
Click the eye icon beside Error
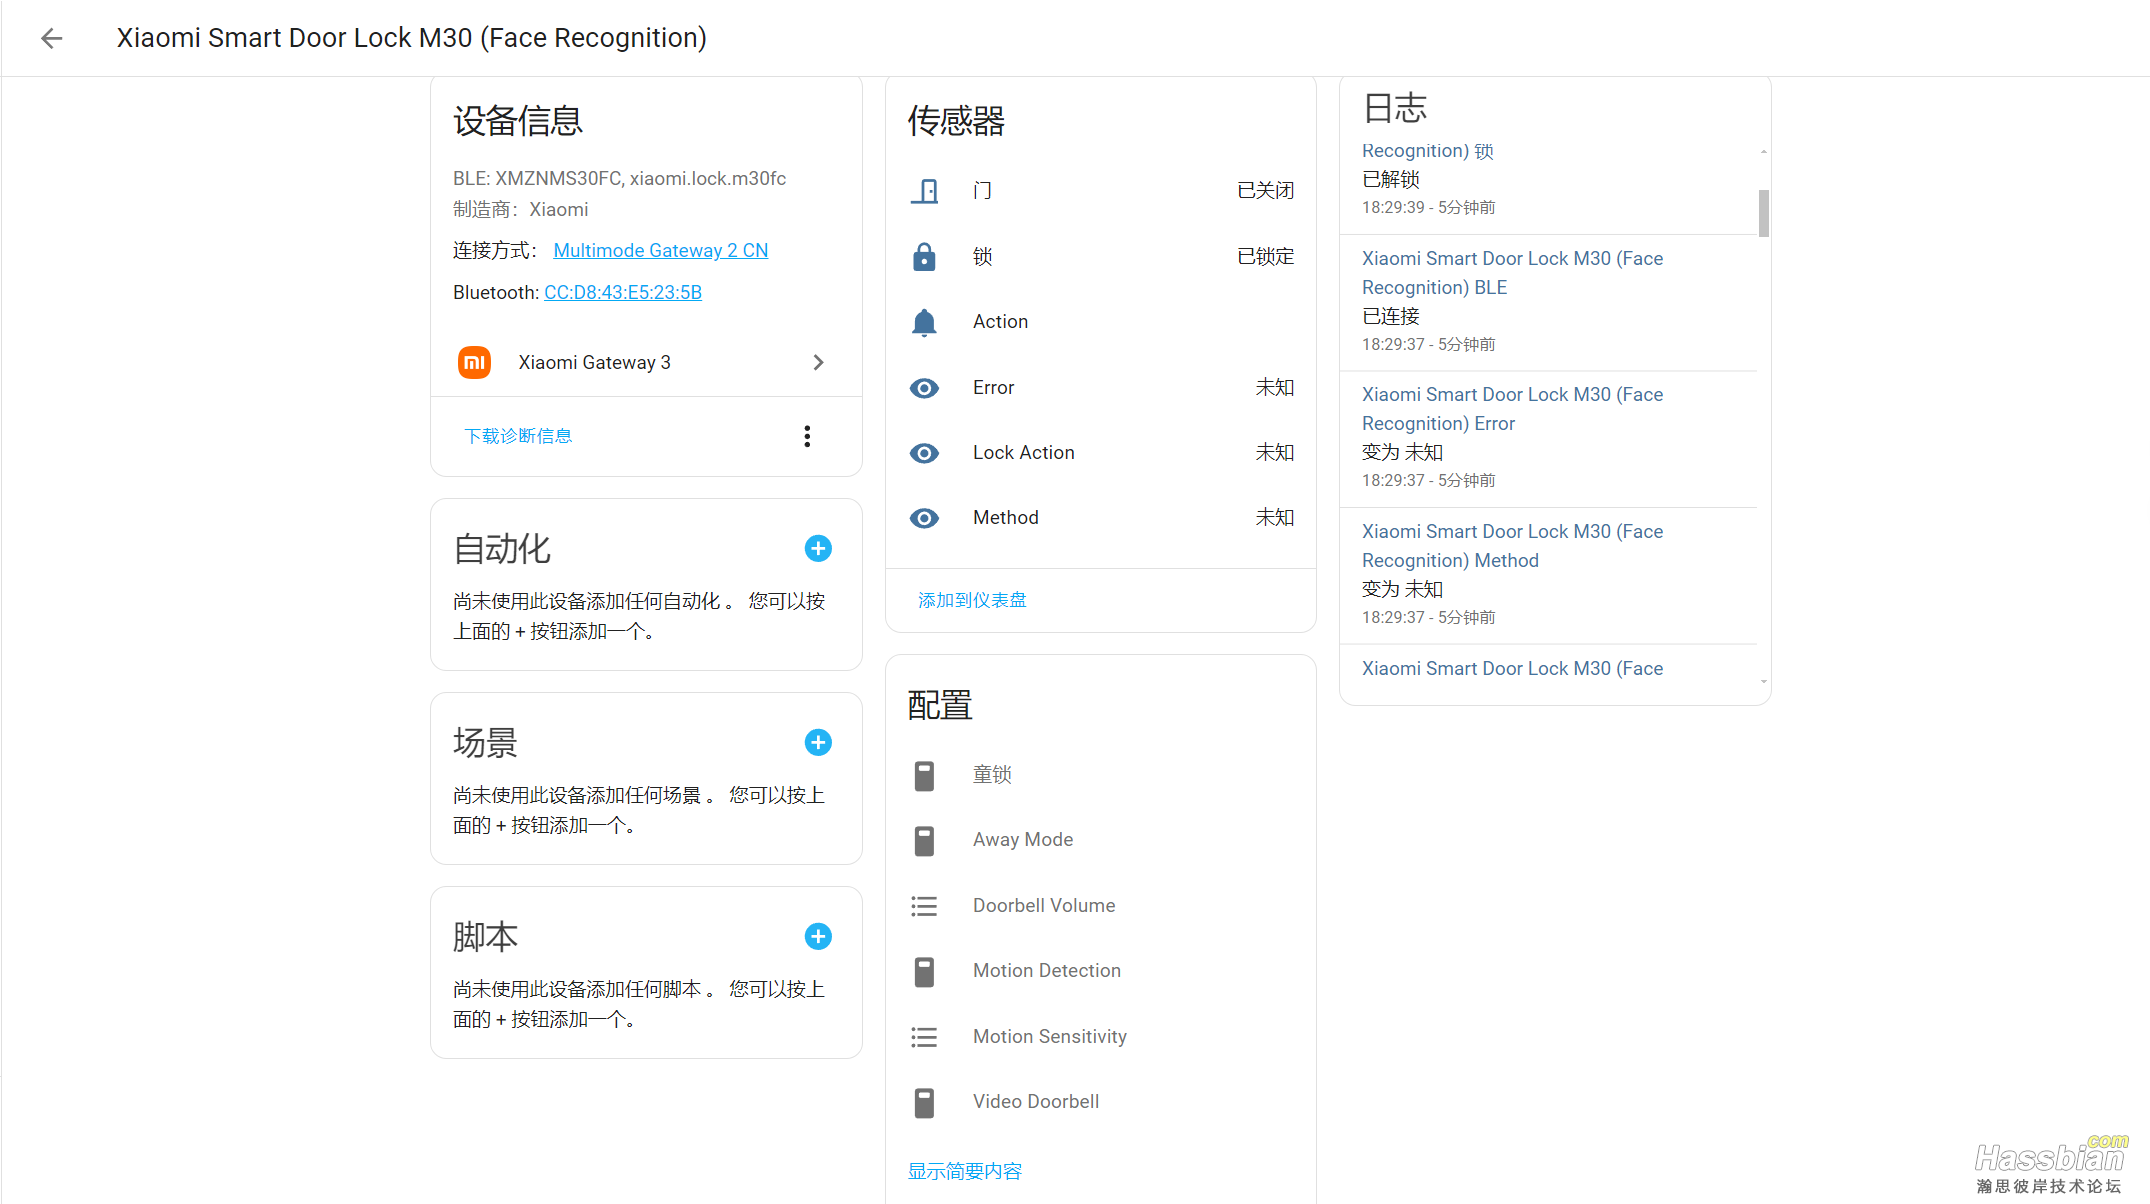click(x=924, y=387)
